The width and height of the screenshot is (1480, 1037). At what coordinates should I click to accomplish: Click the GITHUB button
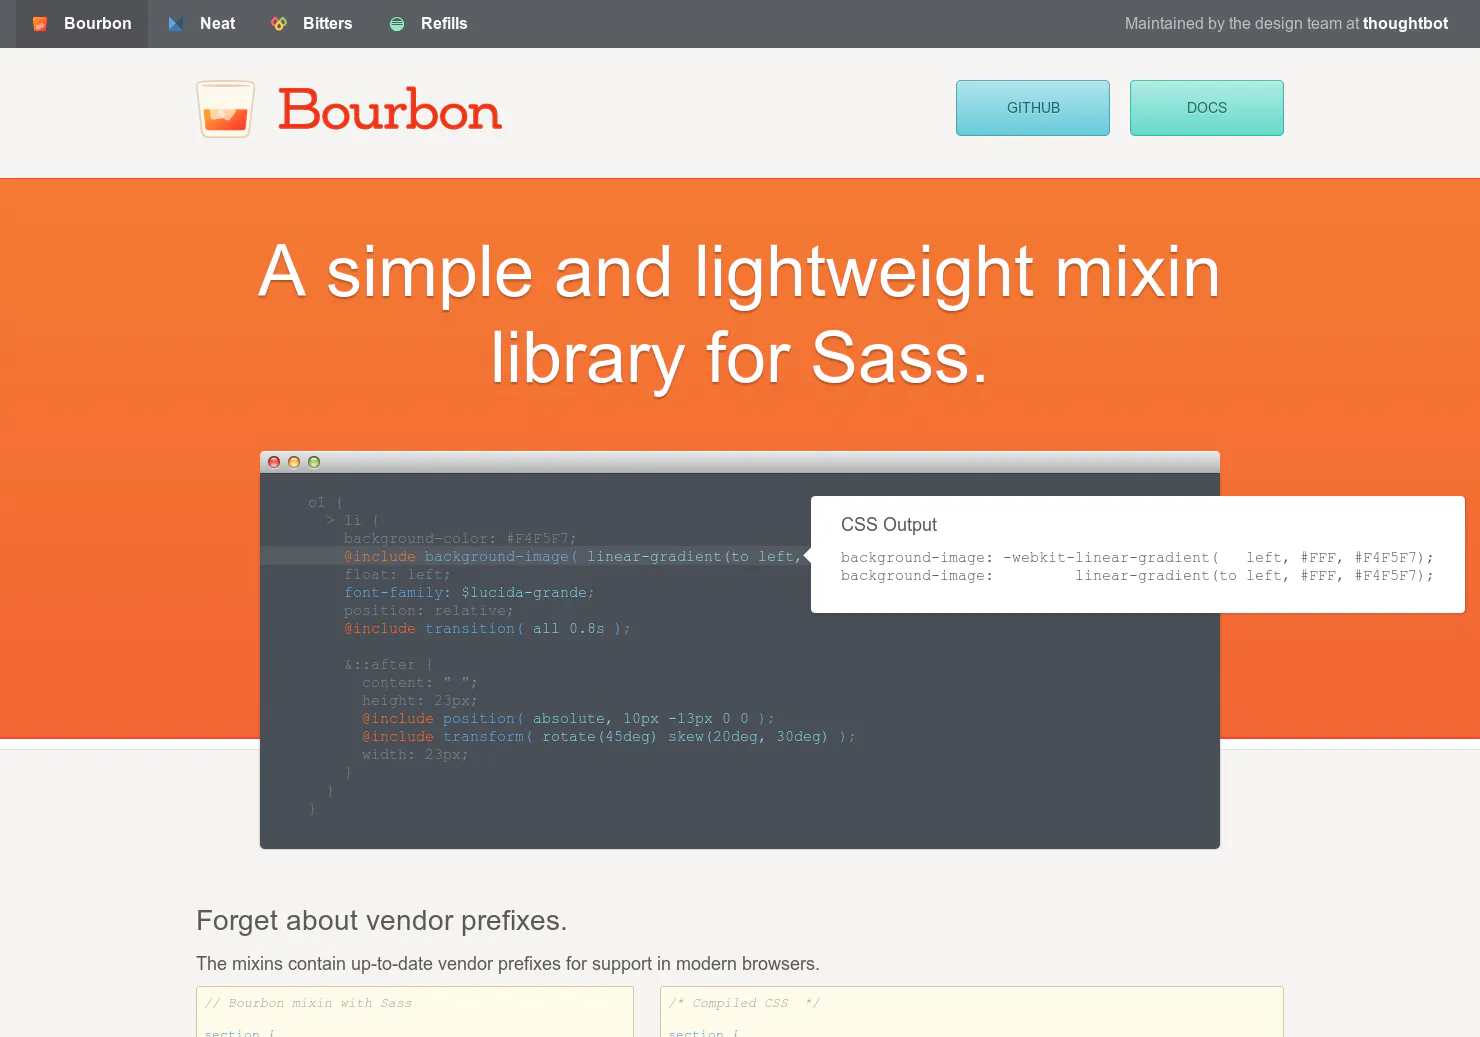(1033, 108)
